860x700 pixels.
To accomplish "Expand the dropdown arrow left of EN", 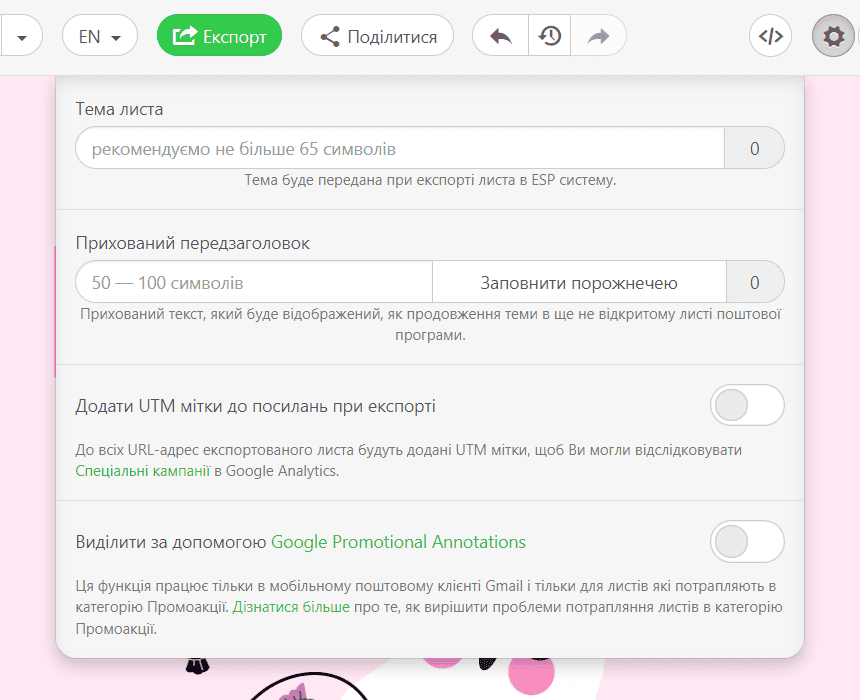I will pyautogui.click(x=22, y=37).
